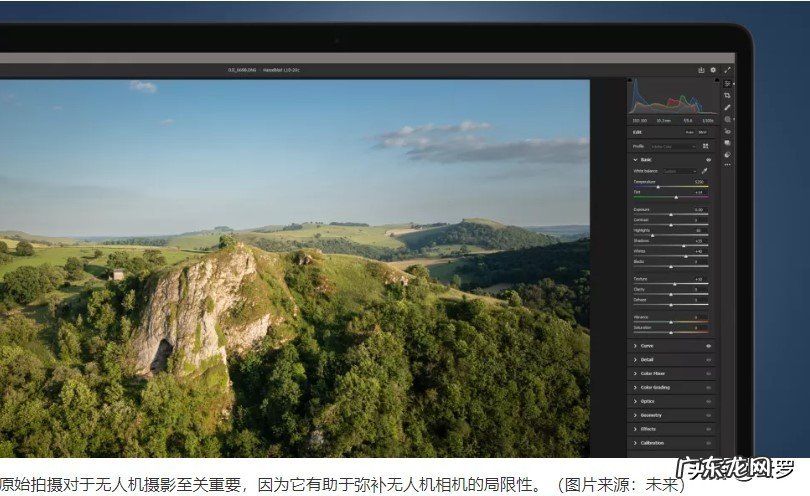Screen dimensions: 810x496
Task: Toggle Effects panel visibility eye
Action: tap(708, 429)
